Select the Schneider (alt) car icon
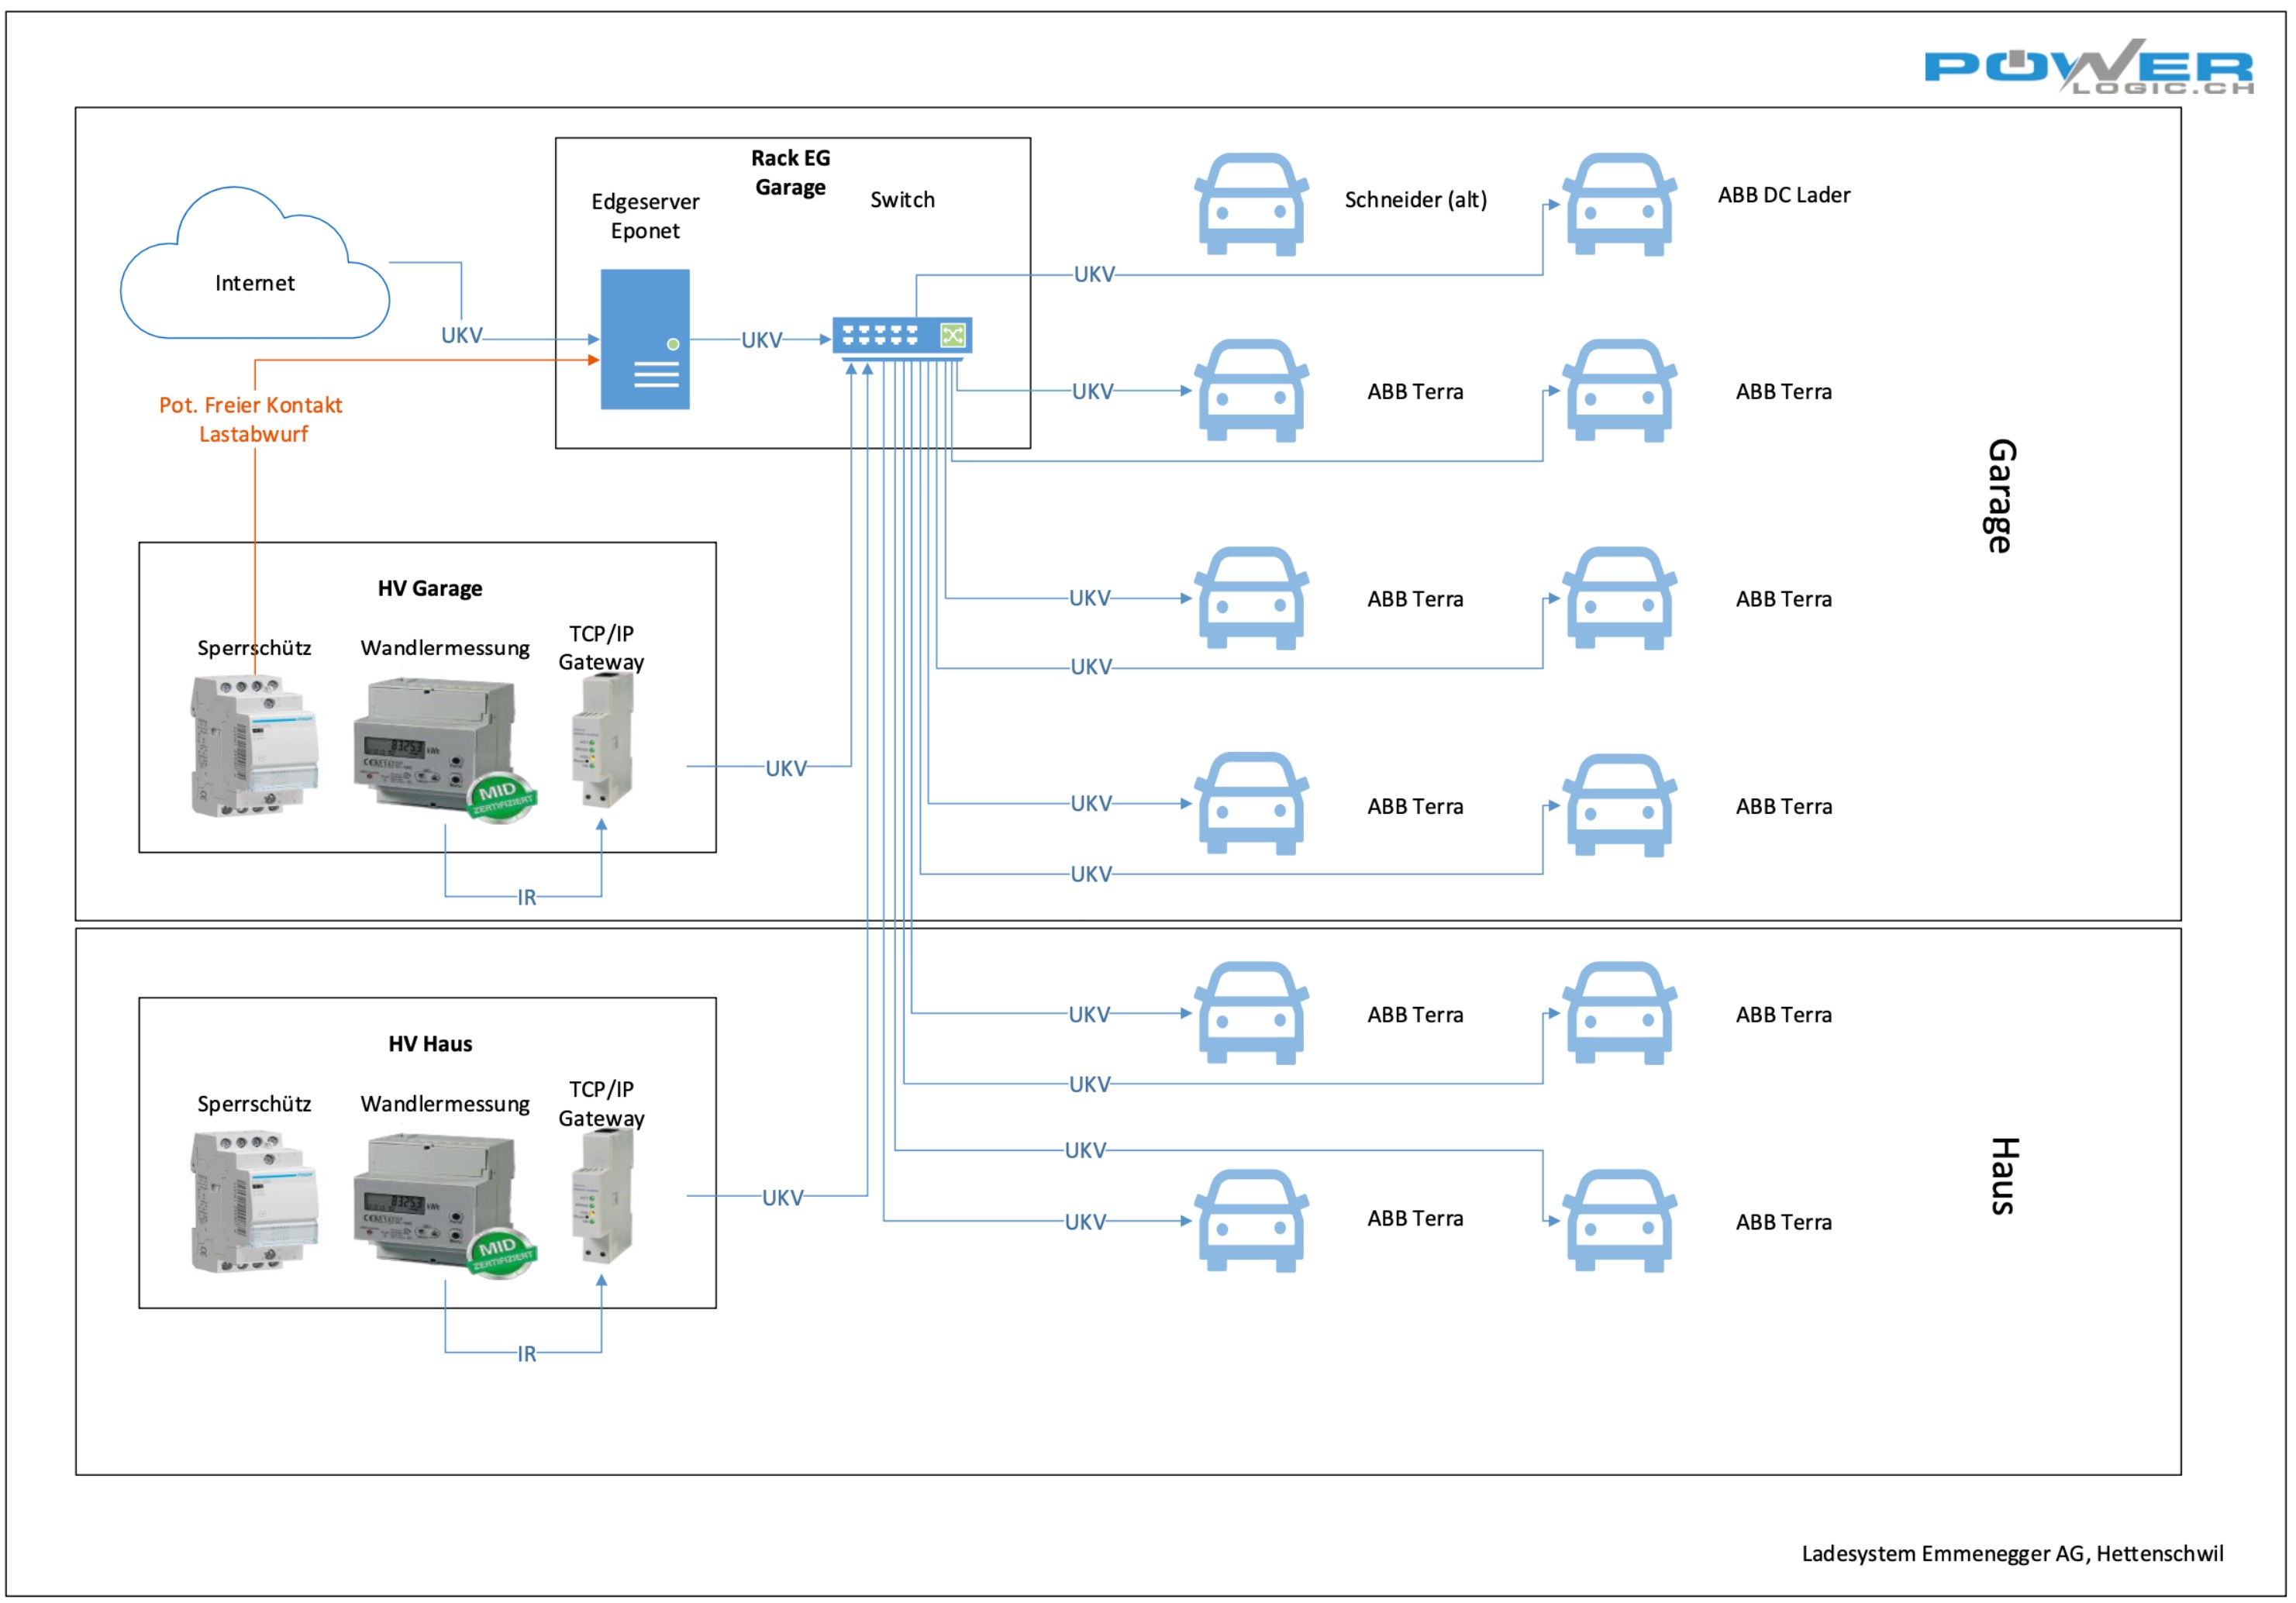2296x1603 pixels. click(x=1252, y=204)
